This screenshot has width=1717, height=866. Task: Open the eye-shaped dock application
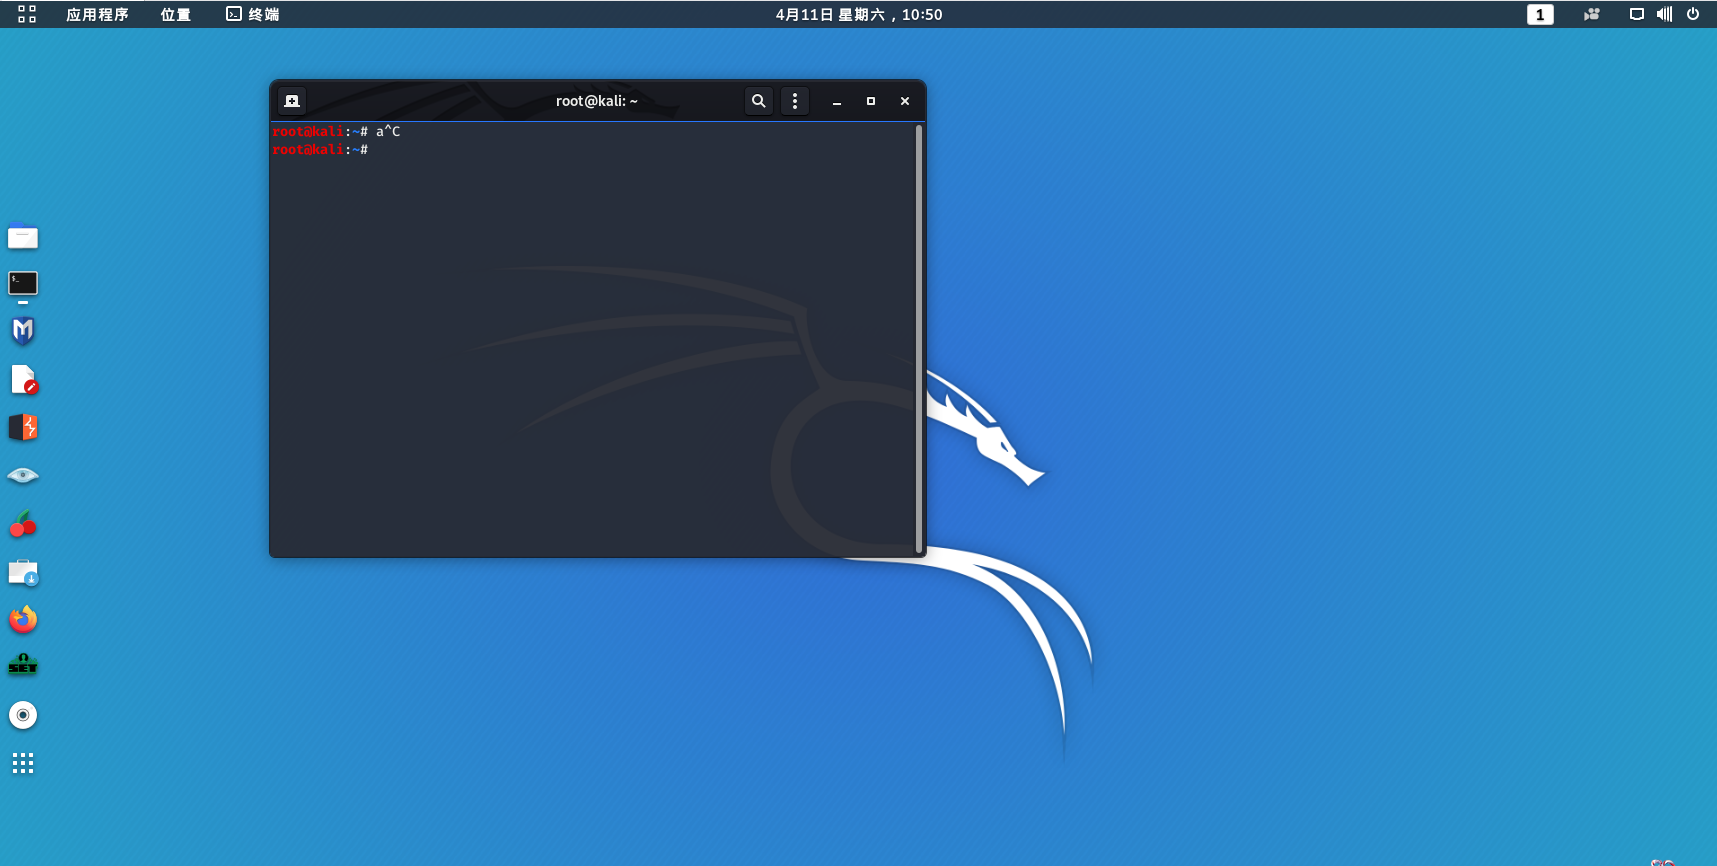(x=23, y=476)
